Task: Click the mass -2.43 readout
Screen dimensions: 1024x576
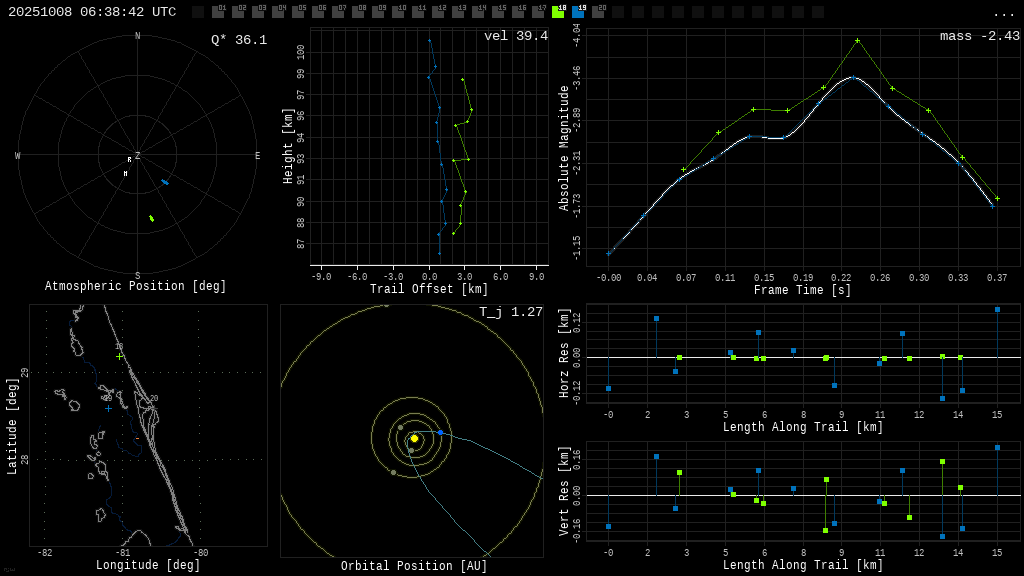Action: (x=979, y=37)
